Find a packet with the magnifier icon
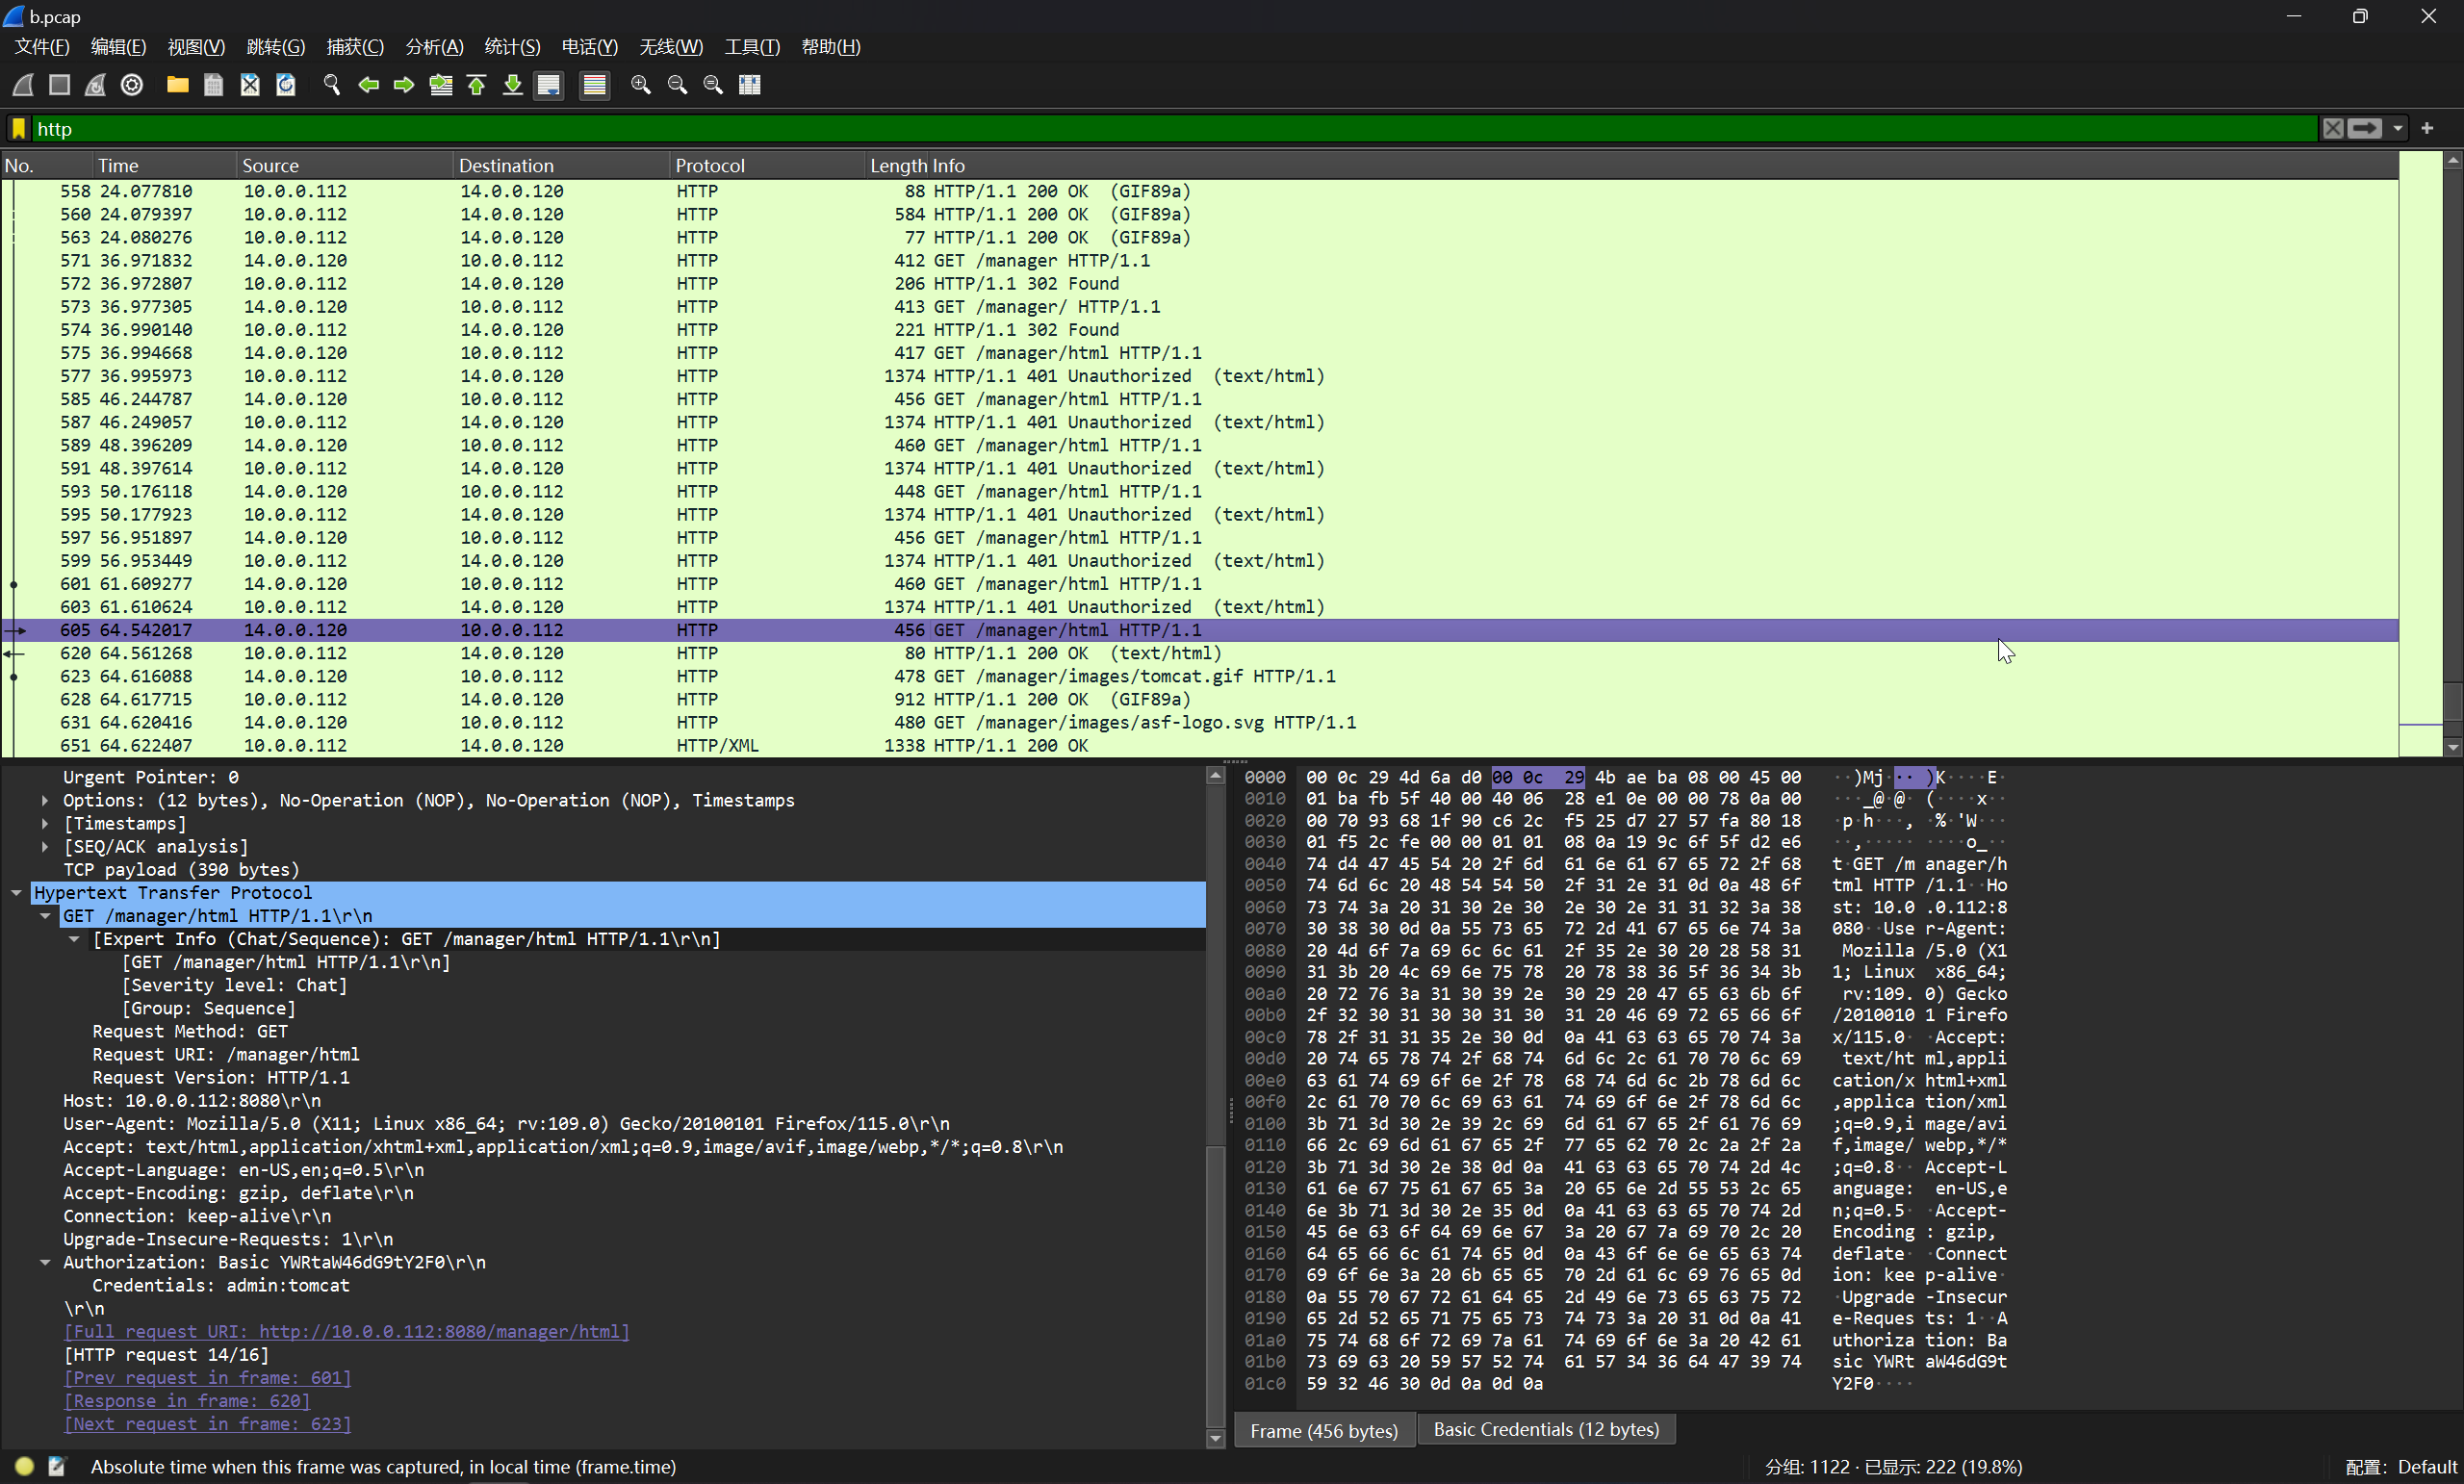This screenshot has height=1484, width=2464. [332, 85]
